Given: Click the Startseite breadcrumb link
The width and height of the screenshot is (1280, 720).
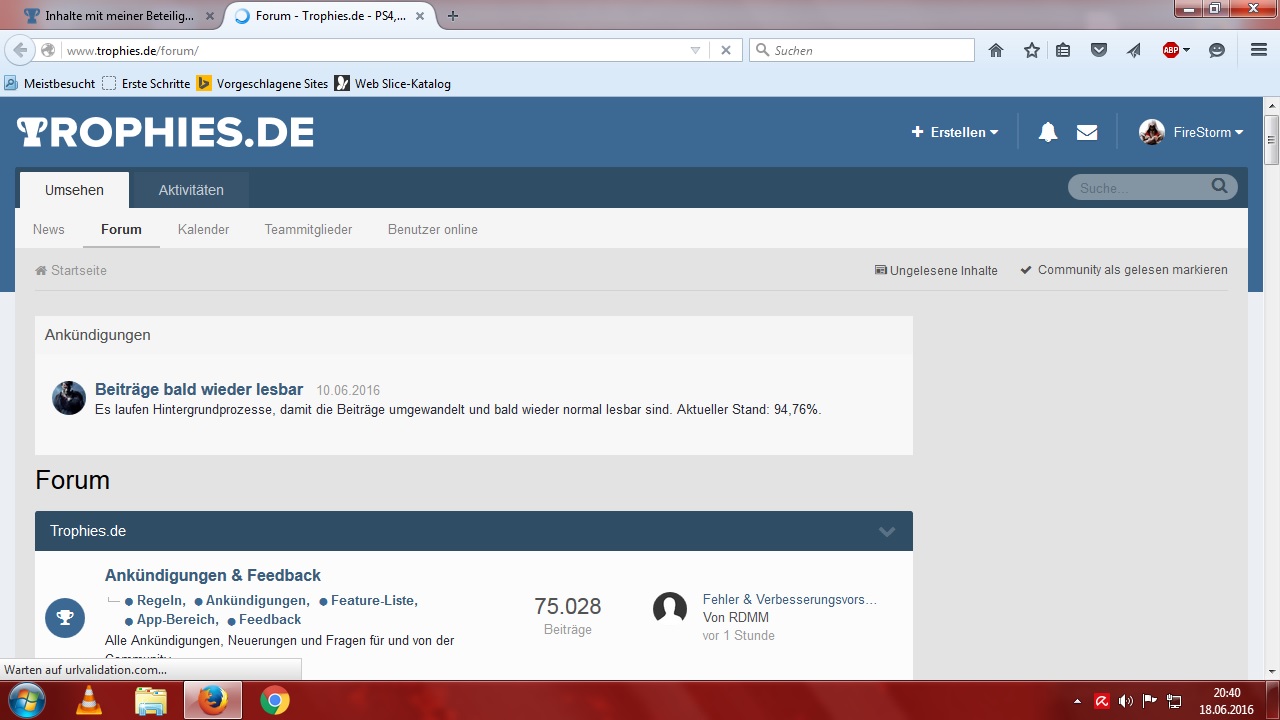Looking at the screenshot, I should 71,271.
